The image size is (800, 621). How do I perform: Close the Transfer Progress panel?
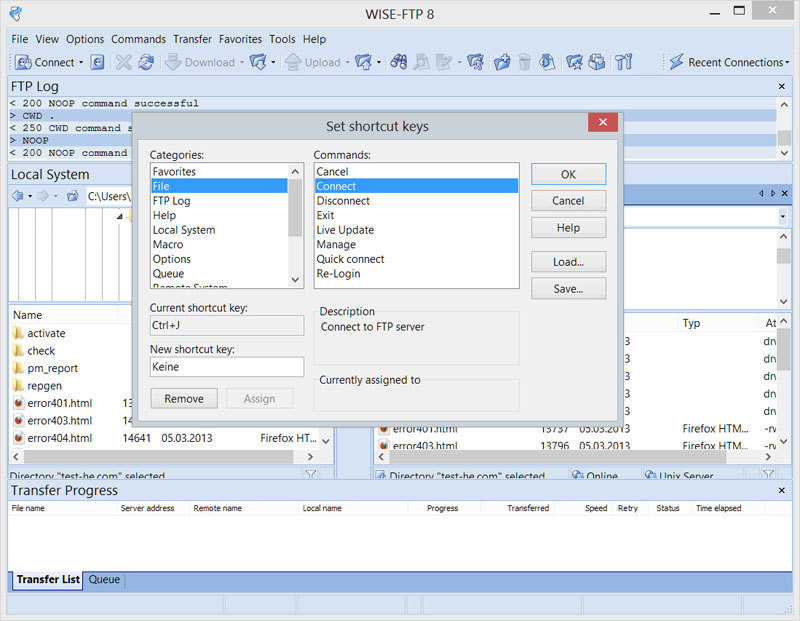782,490
